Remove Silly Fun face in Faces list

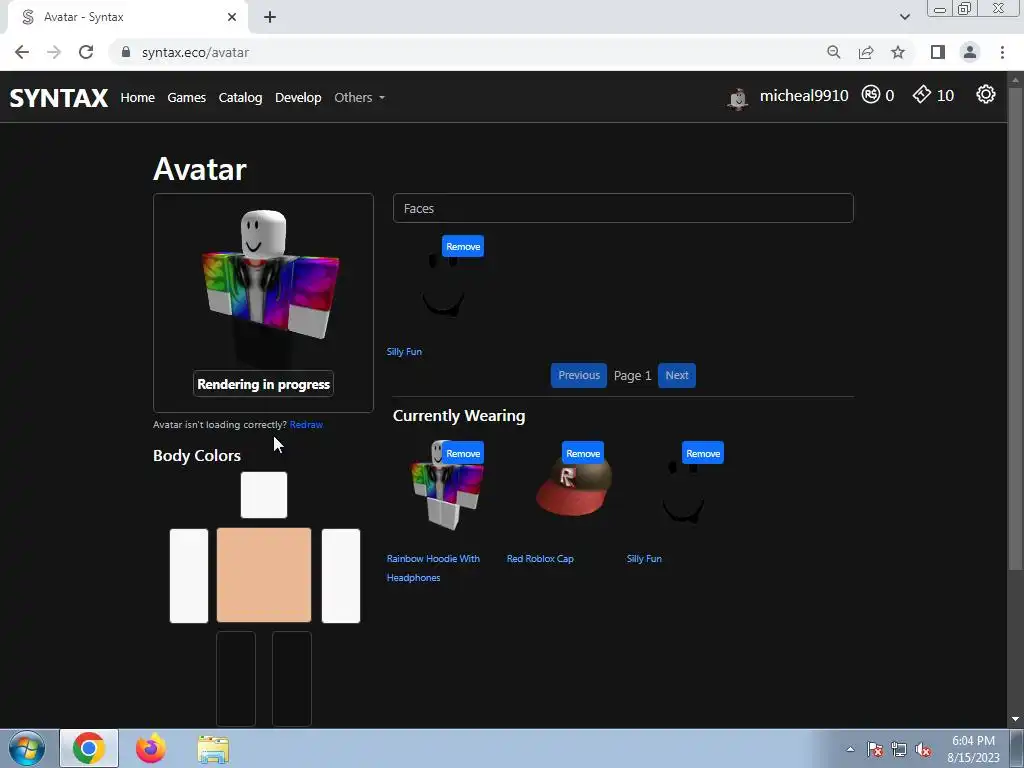463,246
